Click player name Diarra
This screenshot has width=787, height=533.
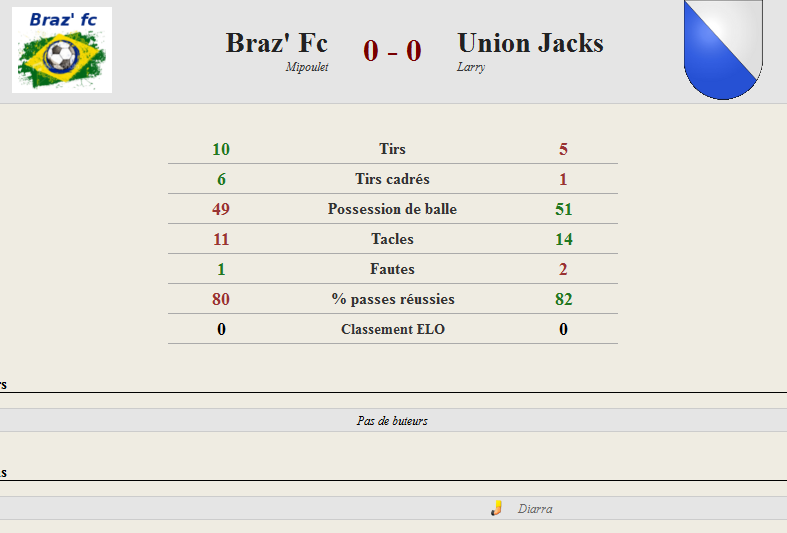(x=535, y=509)
